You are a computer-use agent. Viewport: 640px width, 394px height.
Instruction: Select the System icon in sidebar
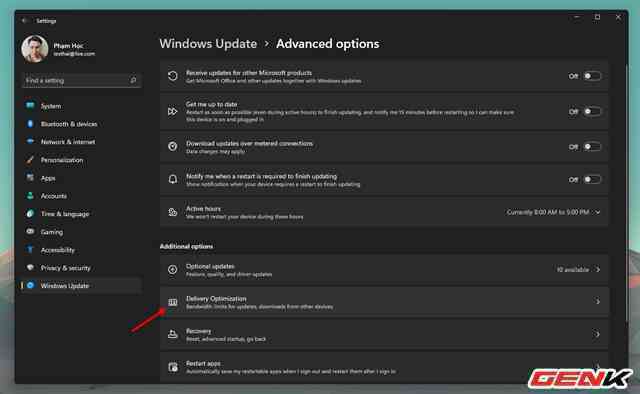(30, 106)
